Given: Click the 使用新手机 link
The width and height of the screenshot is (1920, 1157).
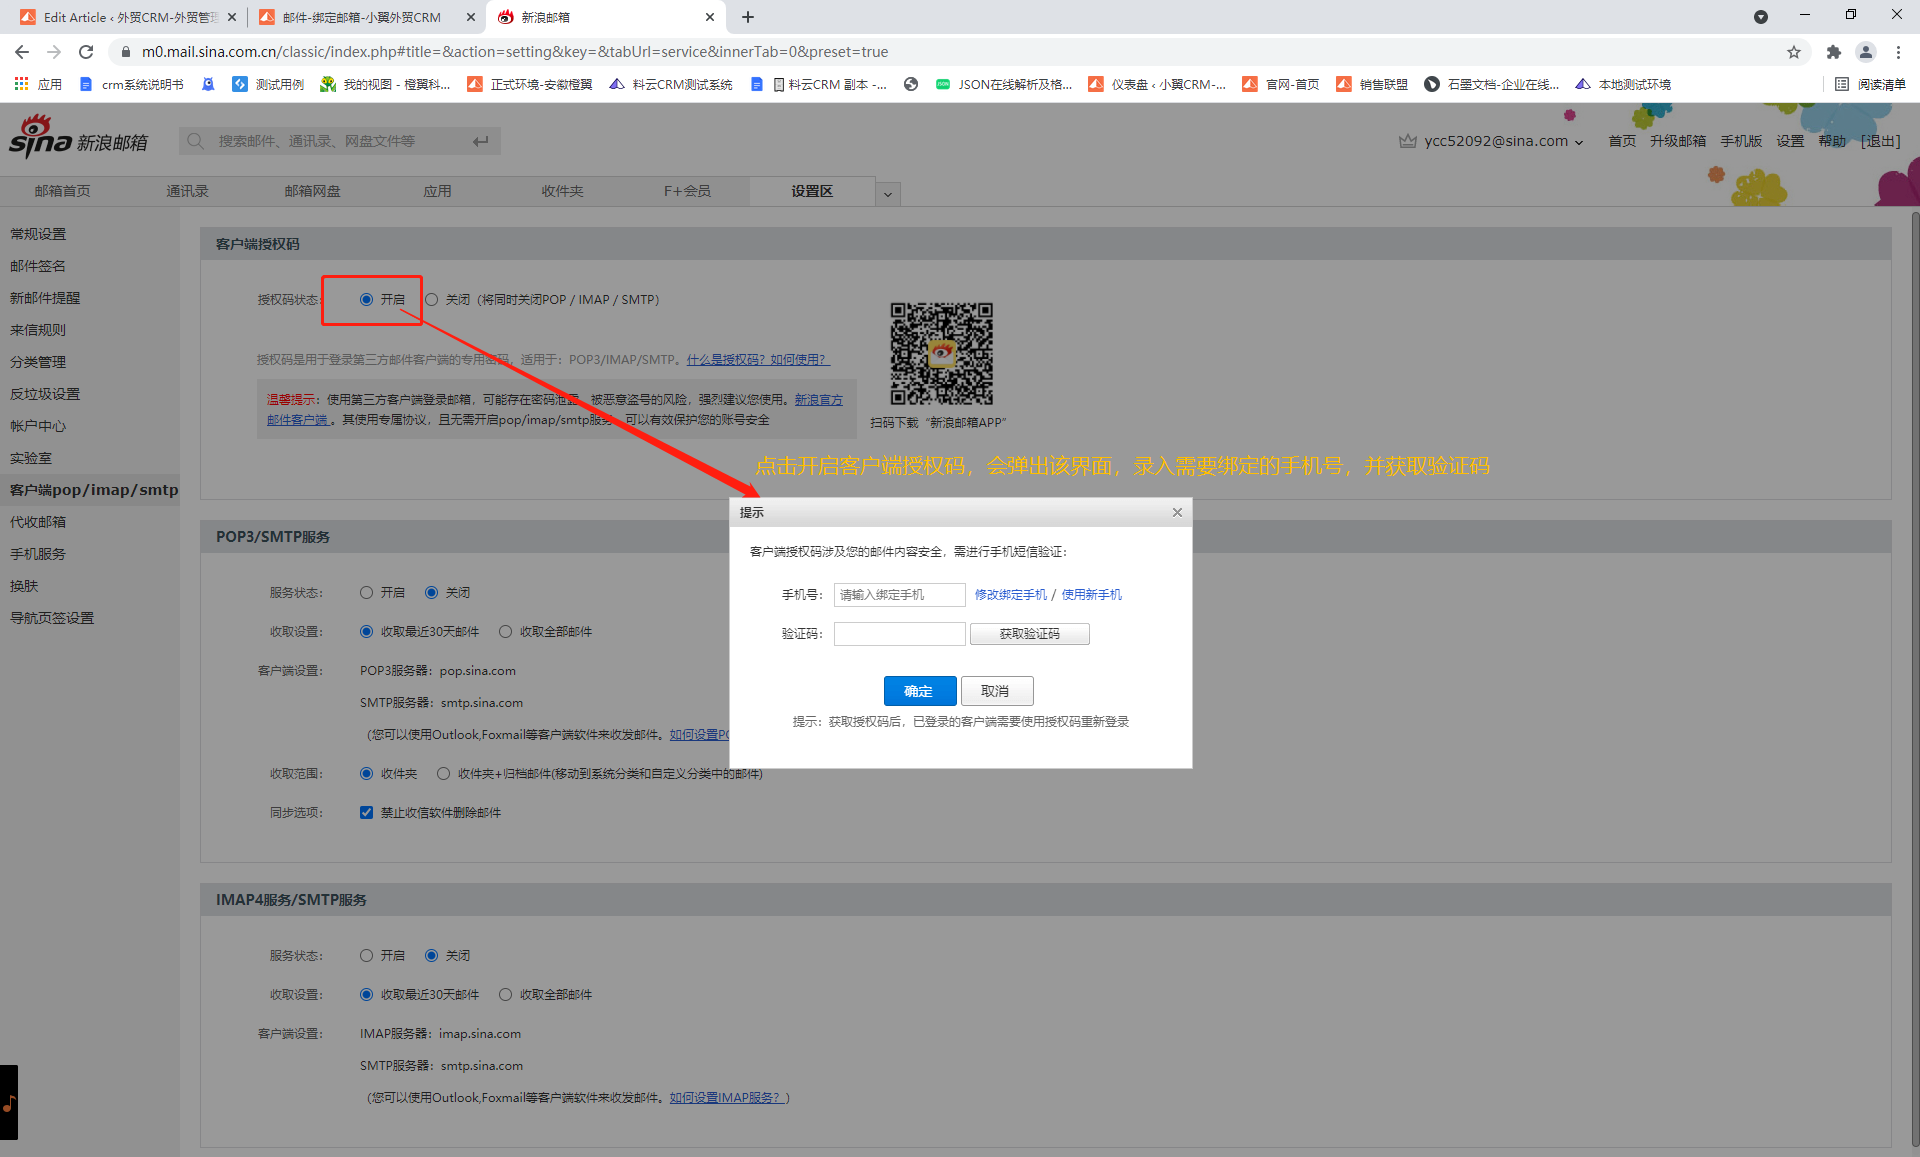Looking at the screenshot, I should coord(1091,595).
